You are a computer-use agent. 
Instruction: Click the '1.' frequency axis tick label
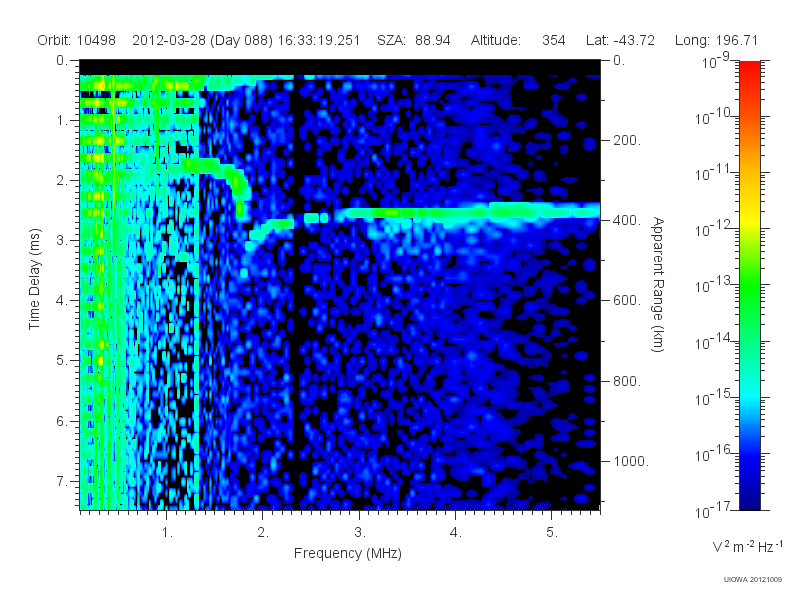tap(167, 533)
